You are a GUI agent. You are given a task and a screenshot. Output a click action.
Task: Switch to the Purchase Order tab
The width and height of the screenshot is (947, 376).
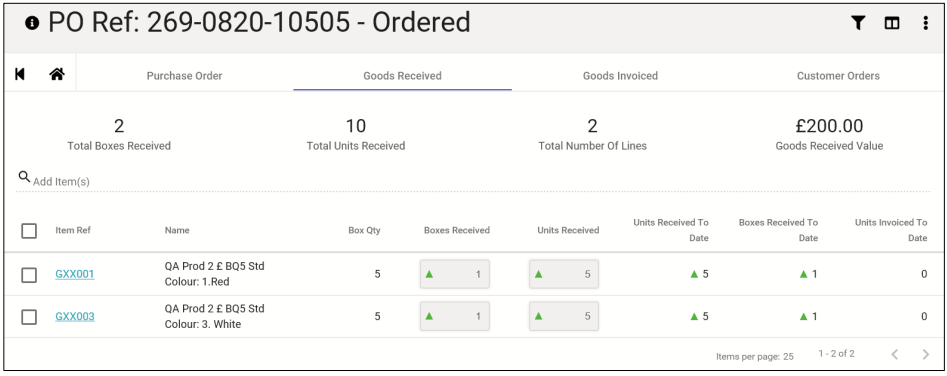click(184, 76)
